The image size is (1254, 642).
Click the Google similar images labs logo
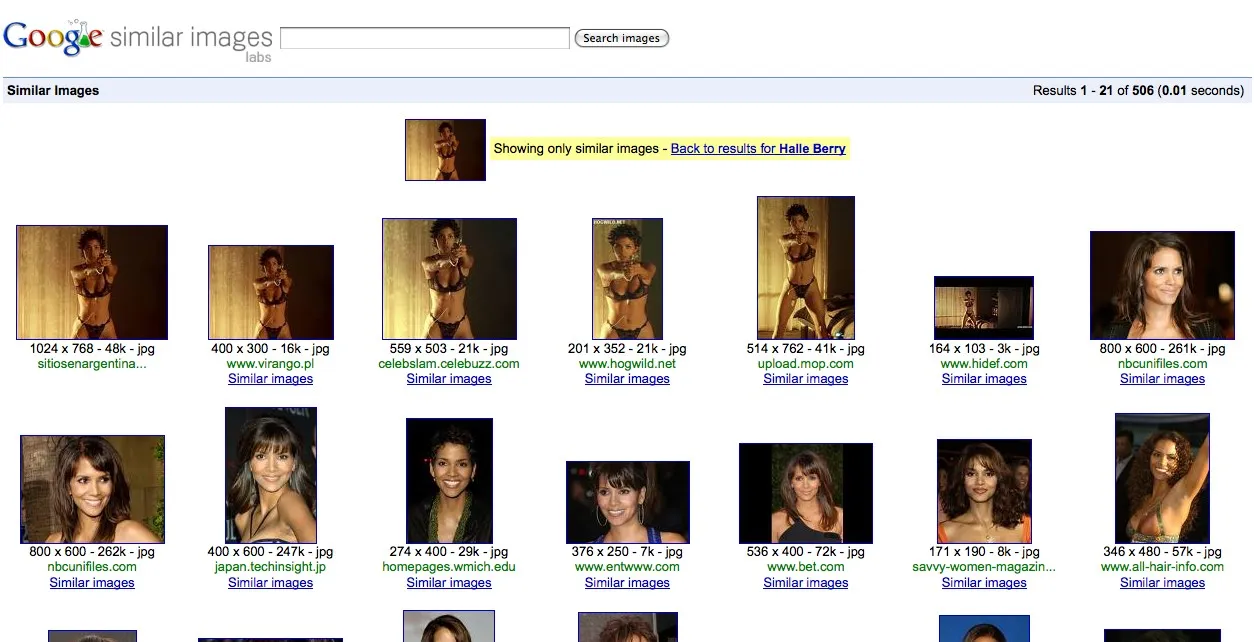click(x=138, y=39)
